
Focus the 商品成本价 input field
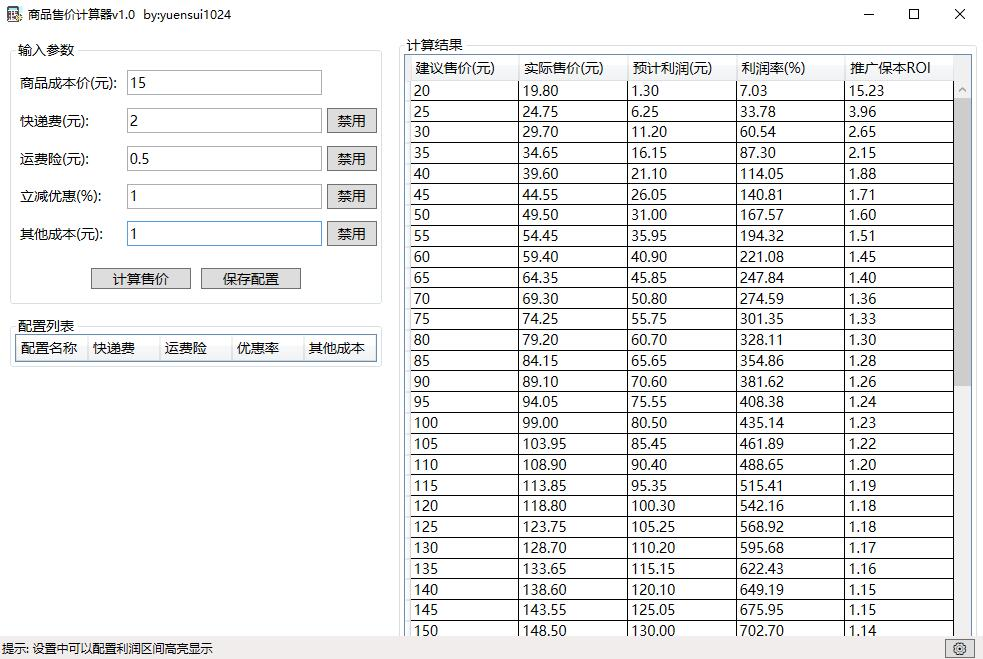tap(224, 83)
